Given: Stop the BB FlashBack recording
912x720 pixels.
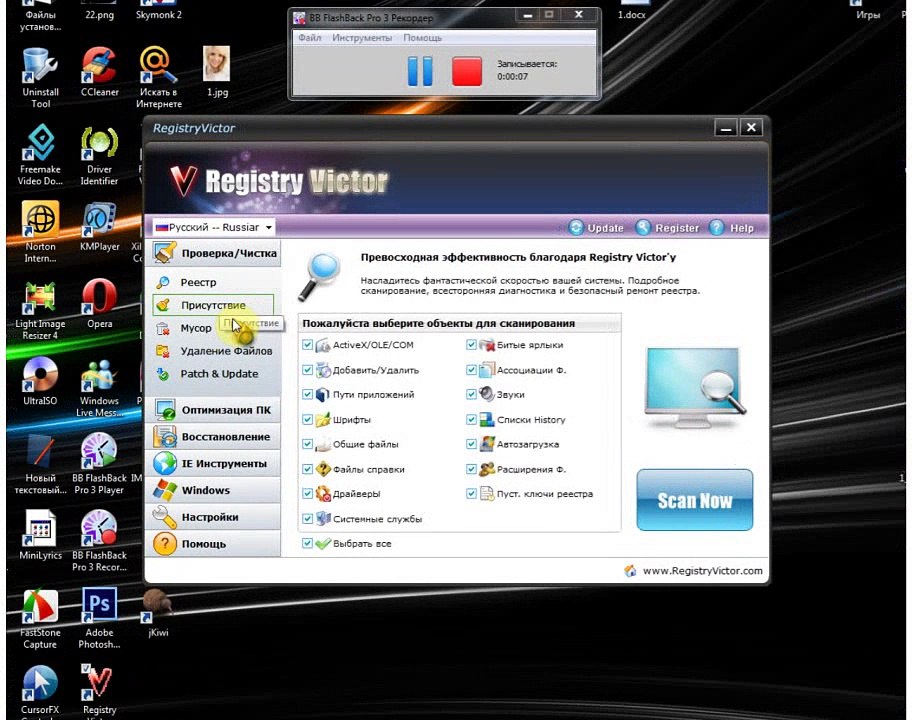Looking at the screenshot, I should click(x=467, y=72).
